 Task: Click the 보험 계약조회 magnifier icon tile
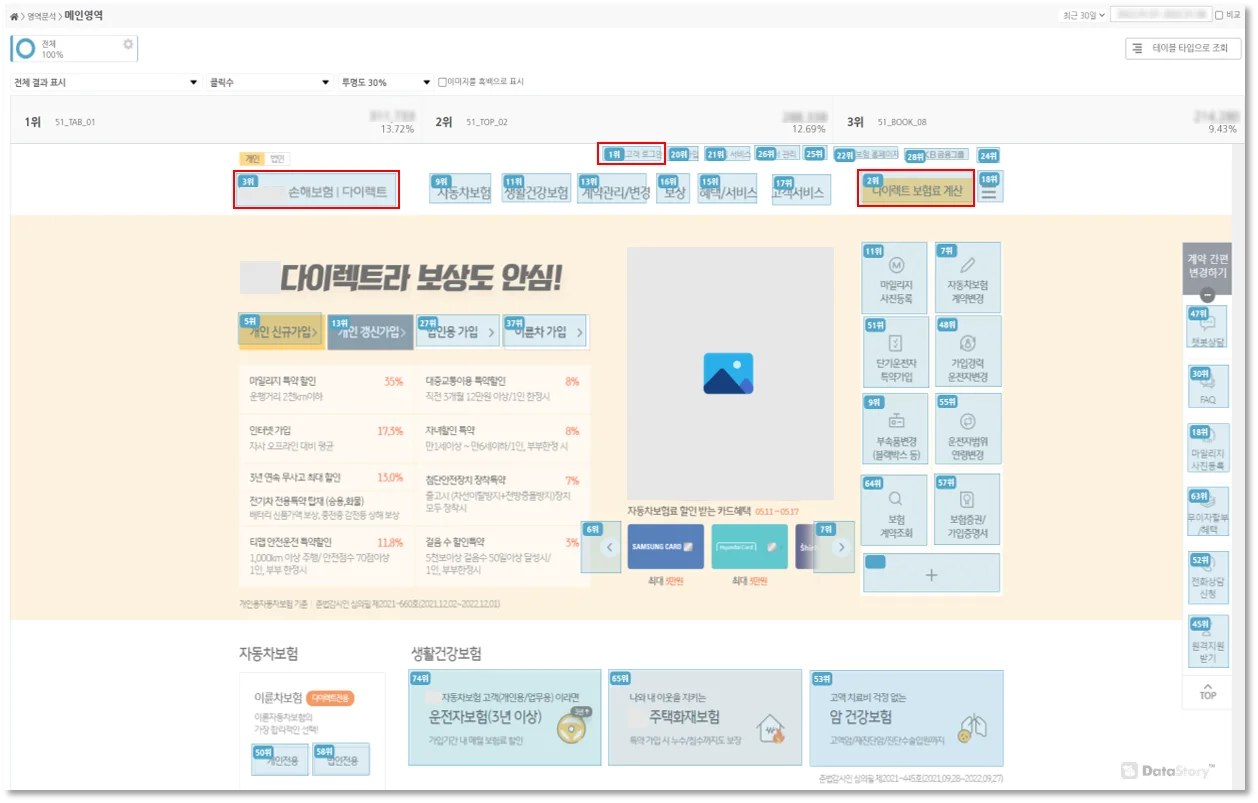(x=896, y=499)
